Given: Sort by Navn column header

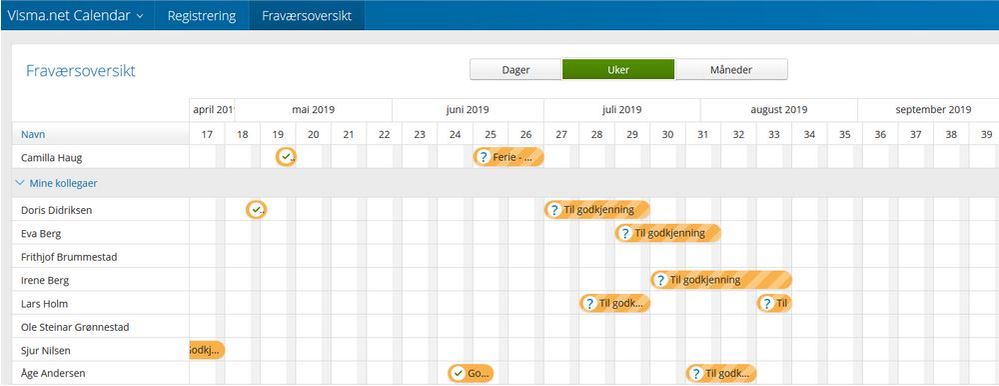Looking at the screenshot, I should 33,134.
